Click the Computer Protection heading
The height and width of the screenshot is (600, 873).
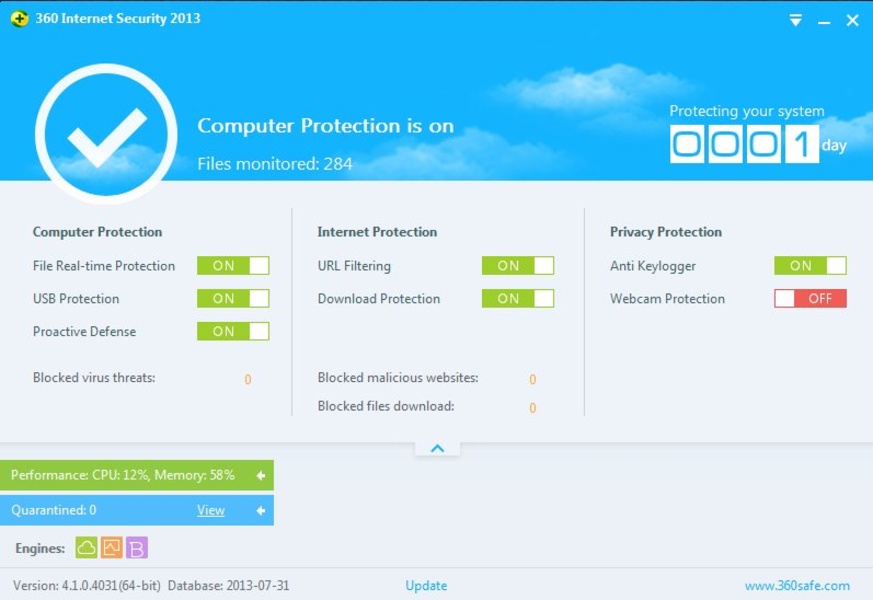click(97, 232)
